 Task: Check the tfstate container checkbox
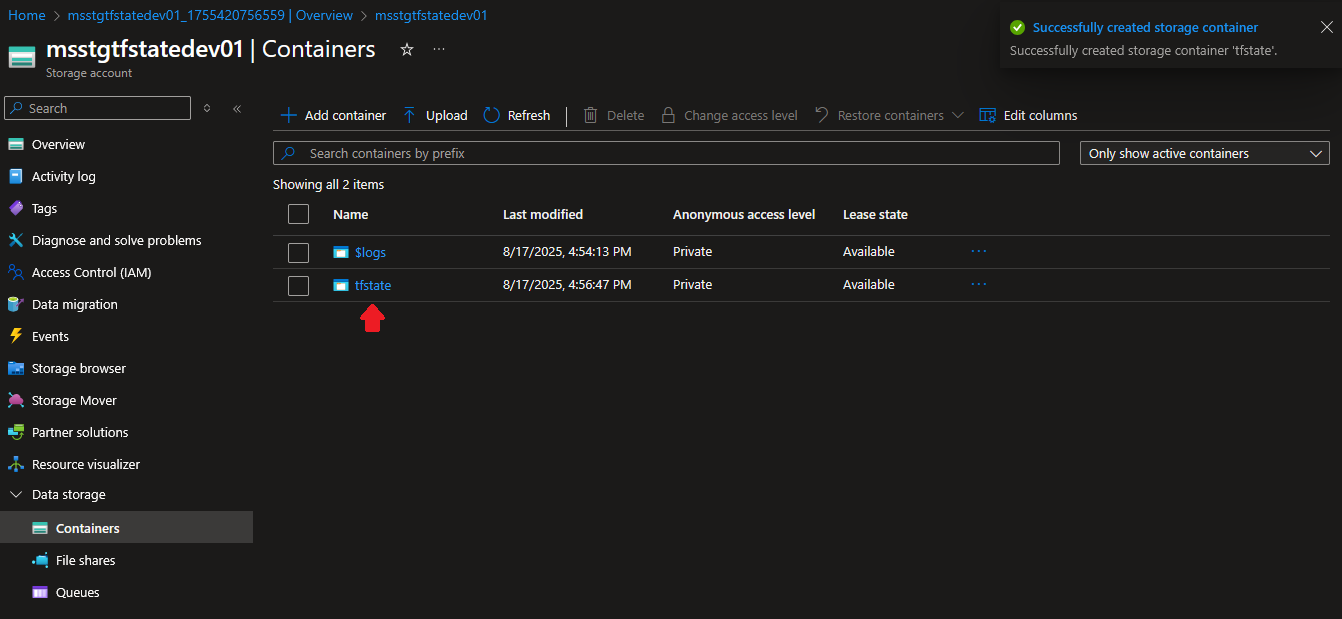[x=298, y=285]
